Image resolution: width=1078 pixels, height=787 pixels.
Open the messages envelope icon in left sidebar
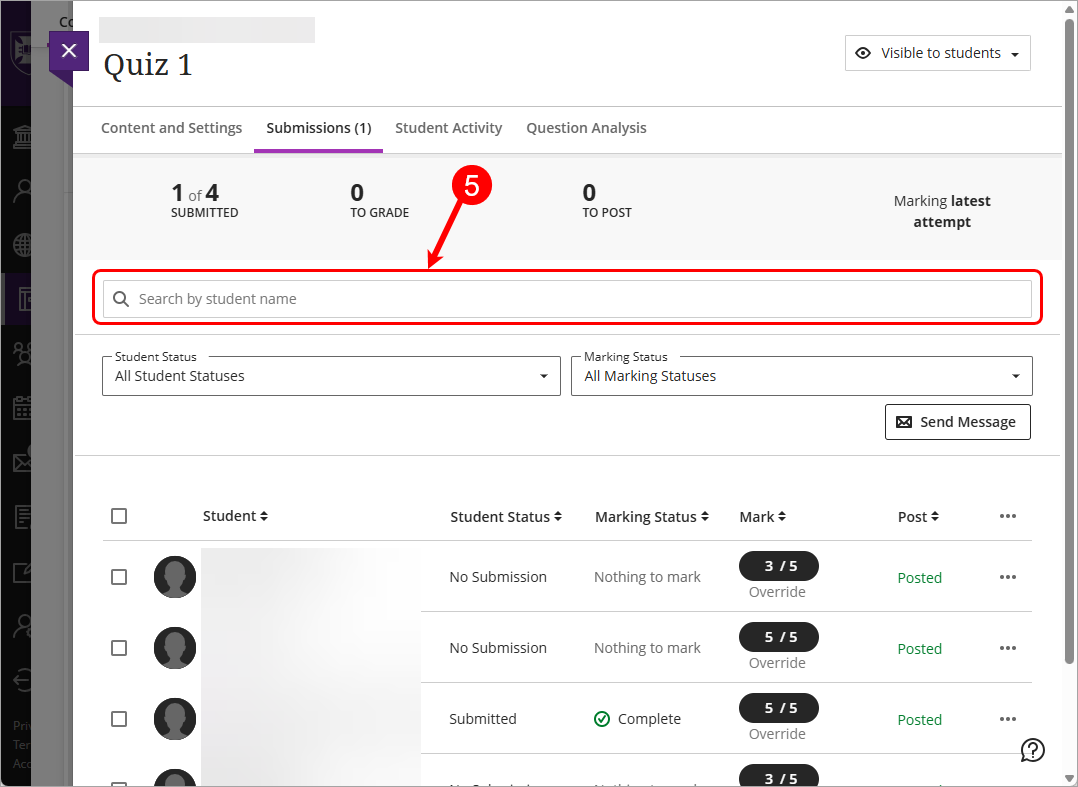[22, 462]
